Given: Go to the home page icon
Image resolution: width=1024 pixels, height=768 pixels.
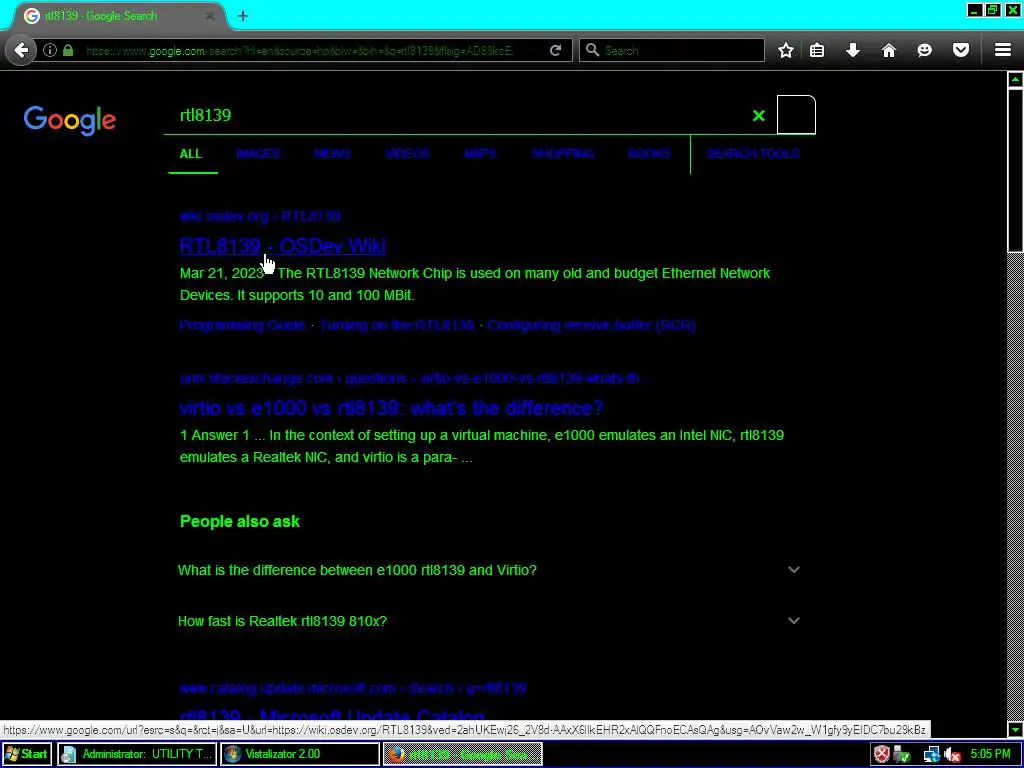Looking at the screenshot, I should [889, 50].
